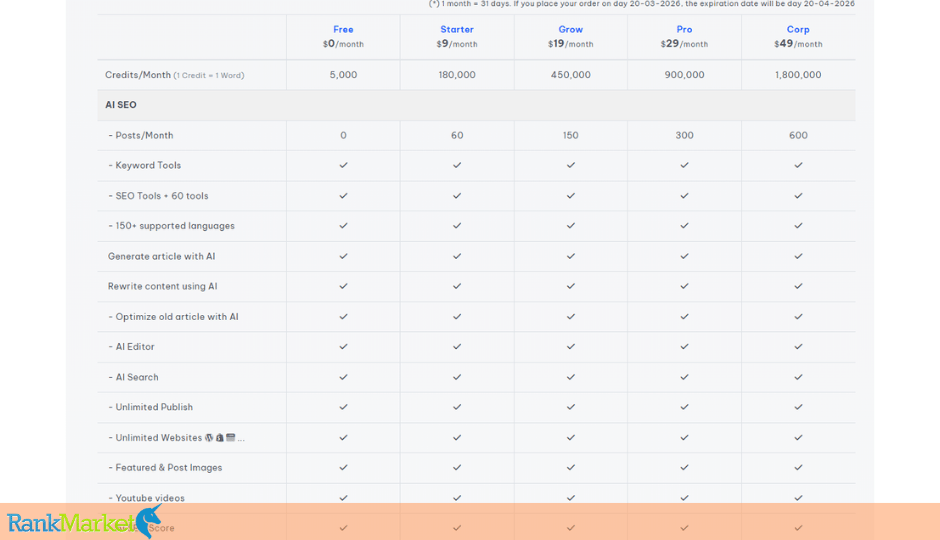Select the 900,000 credits cell
The width and height of the screenshot is (940, 540).
684,75
